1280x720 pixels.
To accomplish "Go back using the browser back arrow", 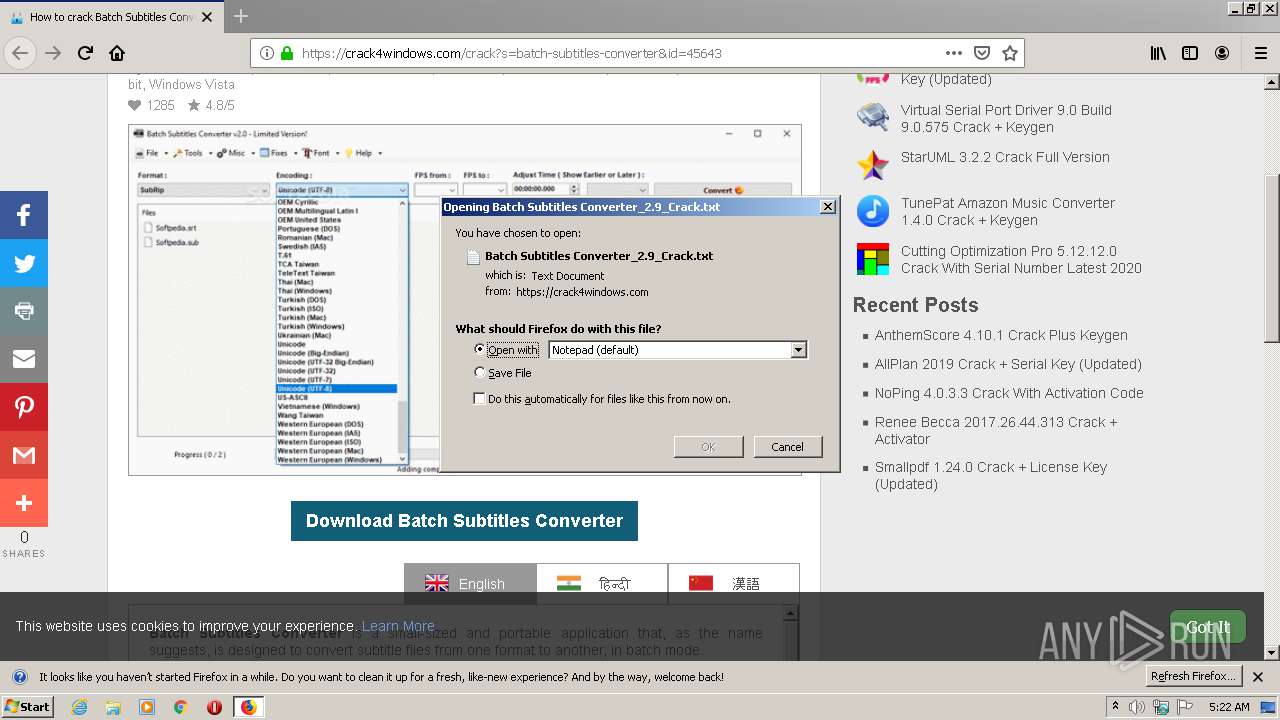I will point(20,53).
